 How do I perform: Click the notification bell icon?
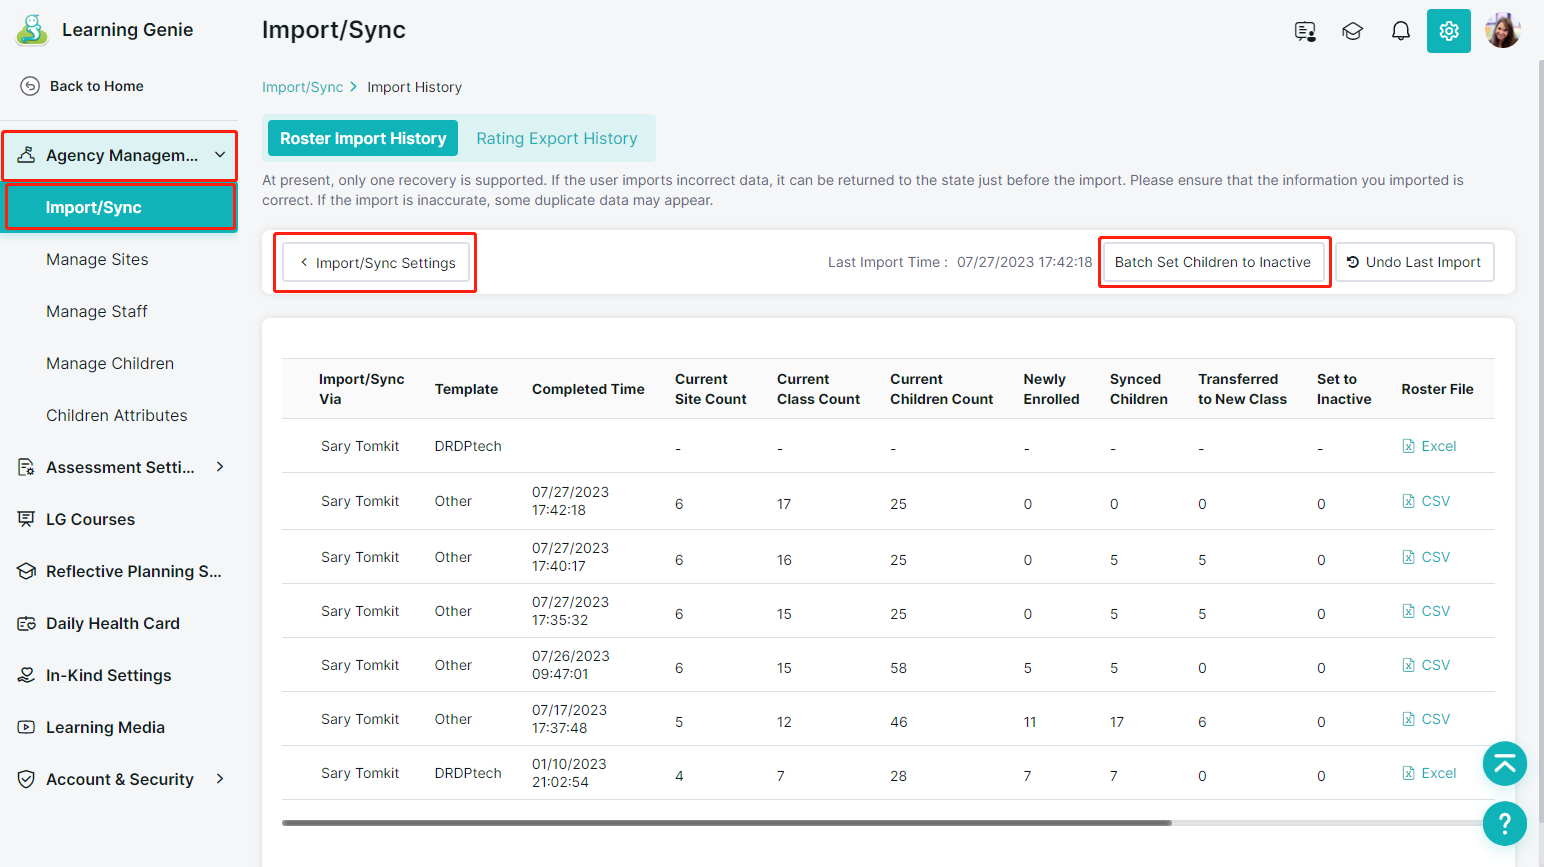pyautogui.click(x=1400, y=31)
